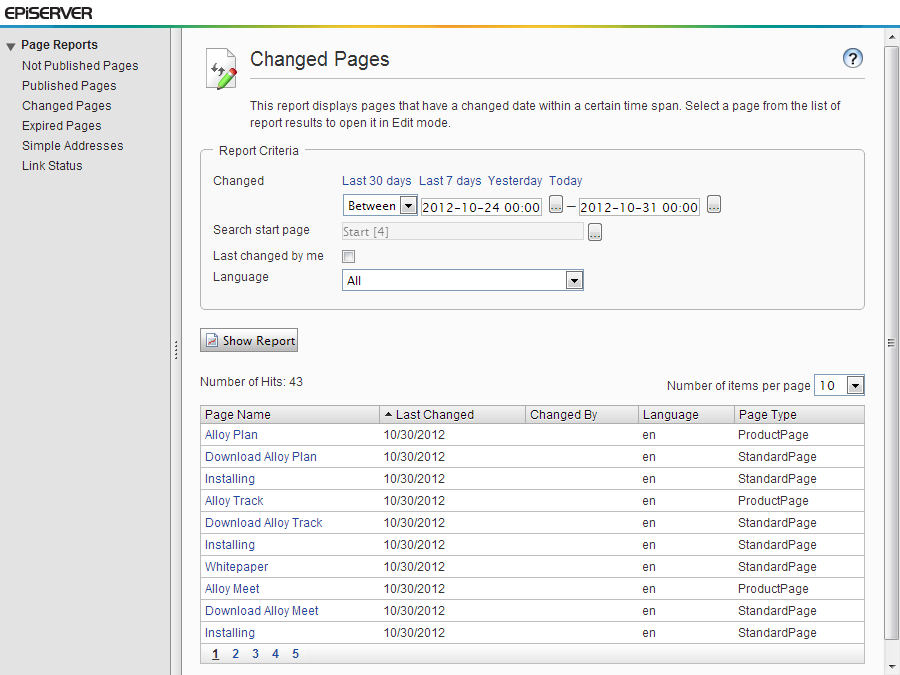This screenshot has width=900, height=675.
Task: Select Changed Pages in the sidebar
Action: pos(67,106)
